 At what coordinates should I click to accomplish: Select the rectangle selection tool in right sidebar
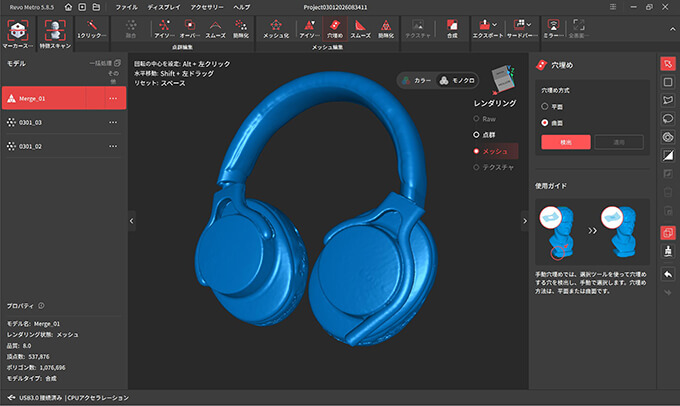click(x=668, y=82)
